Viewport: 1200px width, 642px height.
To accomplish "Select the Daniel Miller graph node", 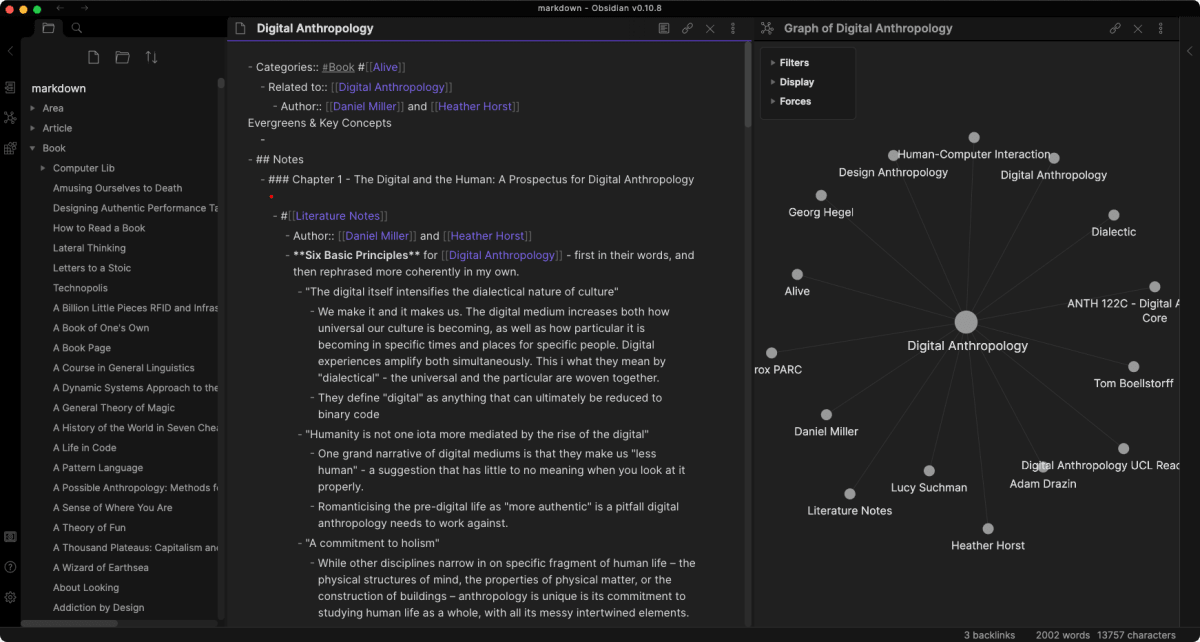I will coord(826,415).
